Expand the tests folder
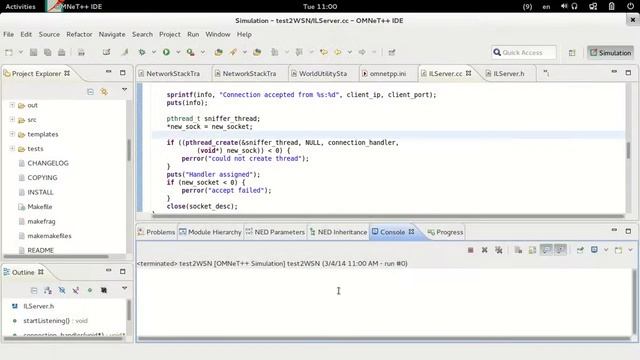This screenshot has height=360, width=640. pos(12,149)
